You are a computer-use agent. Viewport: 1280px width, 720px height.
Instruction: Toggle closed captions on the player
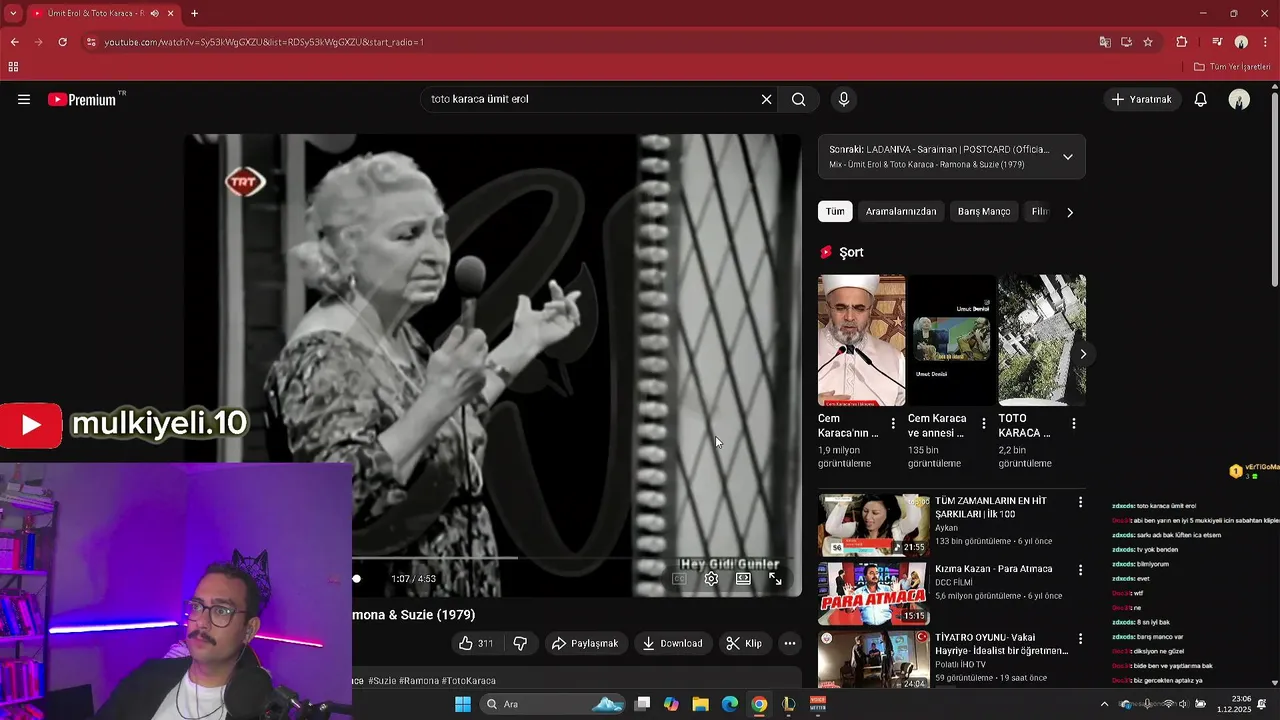coord(679,579)
